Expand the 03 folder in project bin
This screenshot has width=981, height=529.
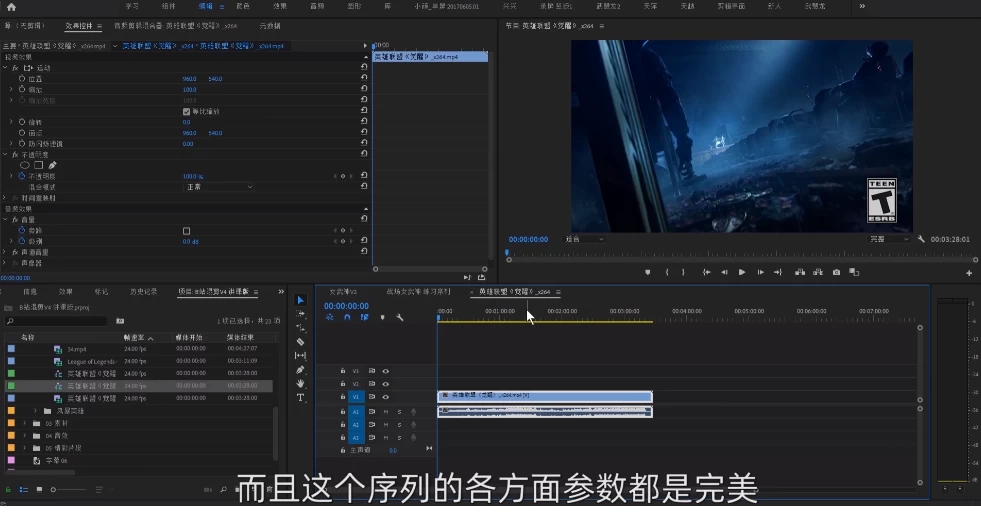tap(24, 423)
